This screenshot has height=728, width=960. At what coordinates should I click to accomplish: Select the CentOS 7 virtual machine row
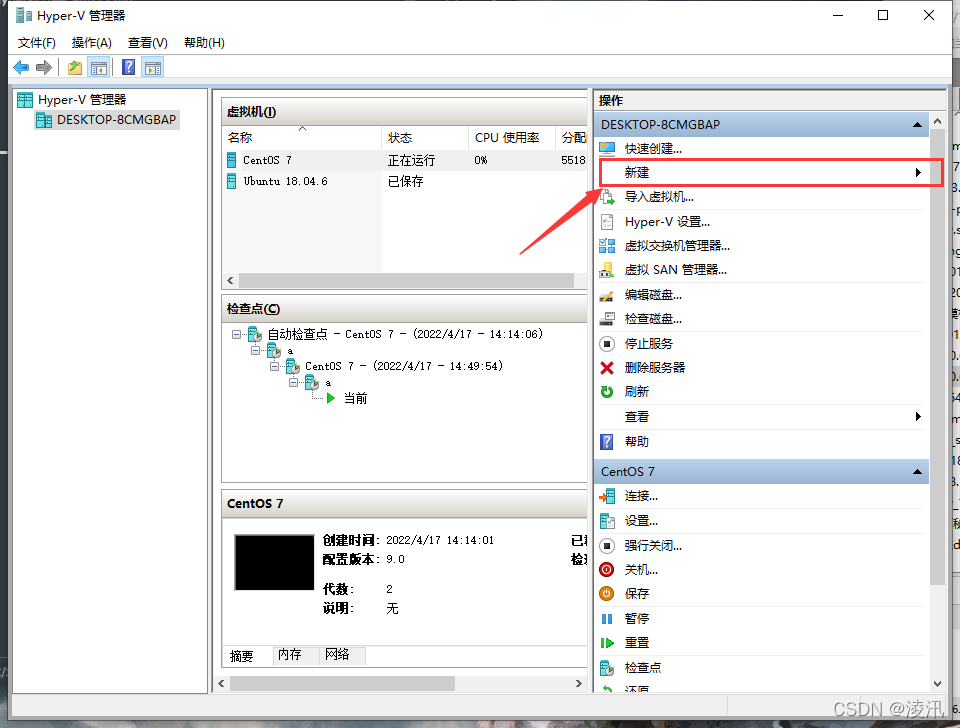coord(405,160)
